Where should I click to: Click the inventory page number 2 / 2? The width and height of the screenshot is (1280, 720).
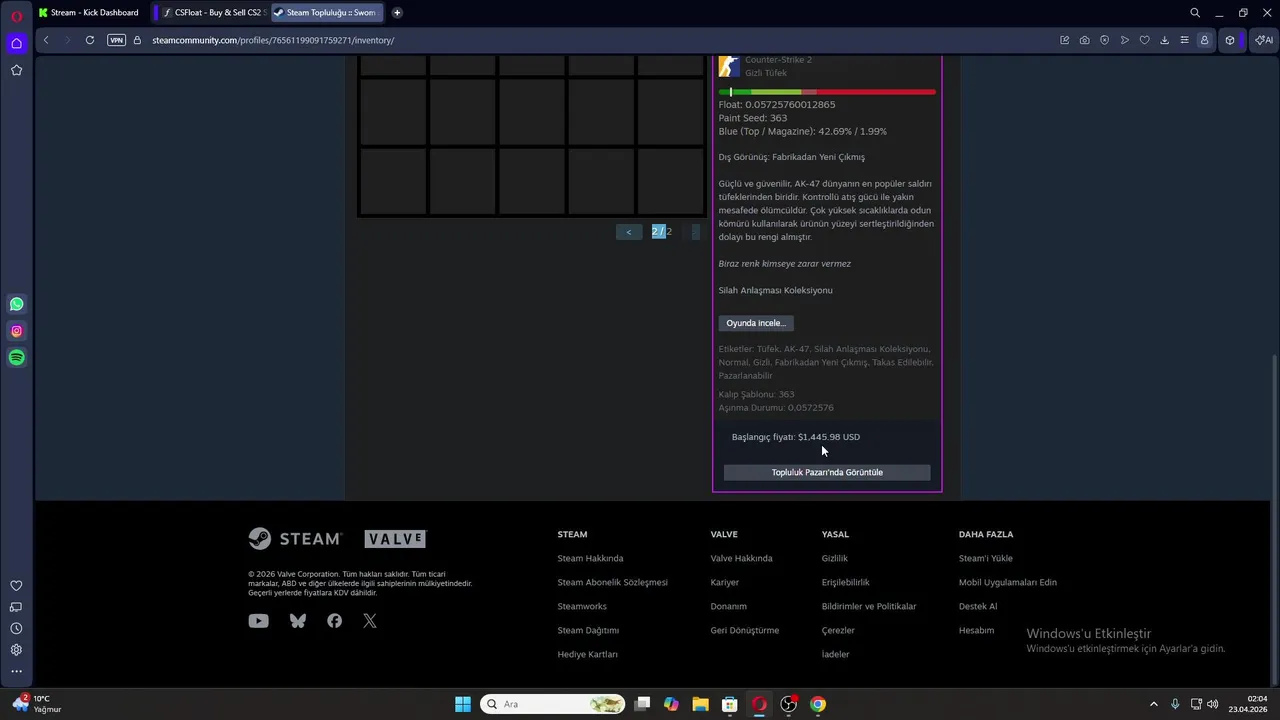coord(661,231)
